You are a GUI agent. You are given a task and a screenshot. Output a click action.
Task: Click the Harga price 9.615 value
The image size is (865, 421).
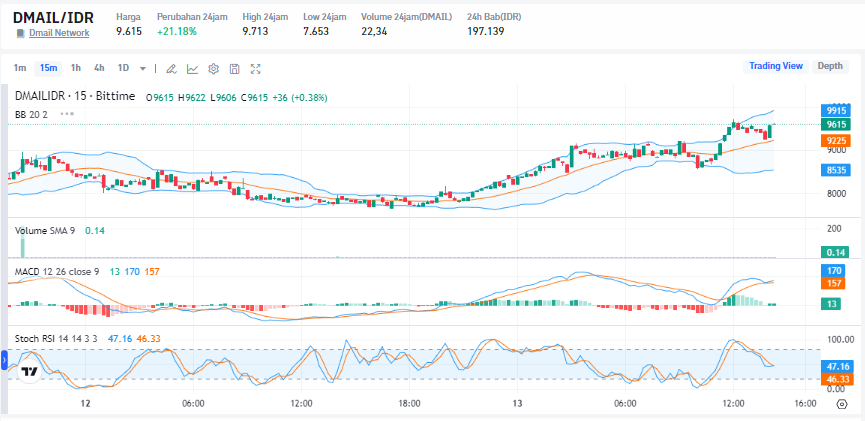pos(129,31)
